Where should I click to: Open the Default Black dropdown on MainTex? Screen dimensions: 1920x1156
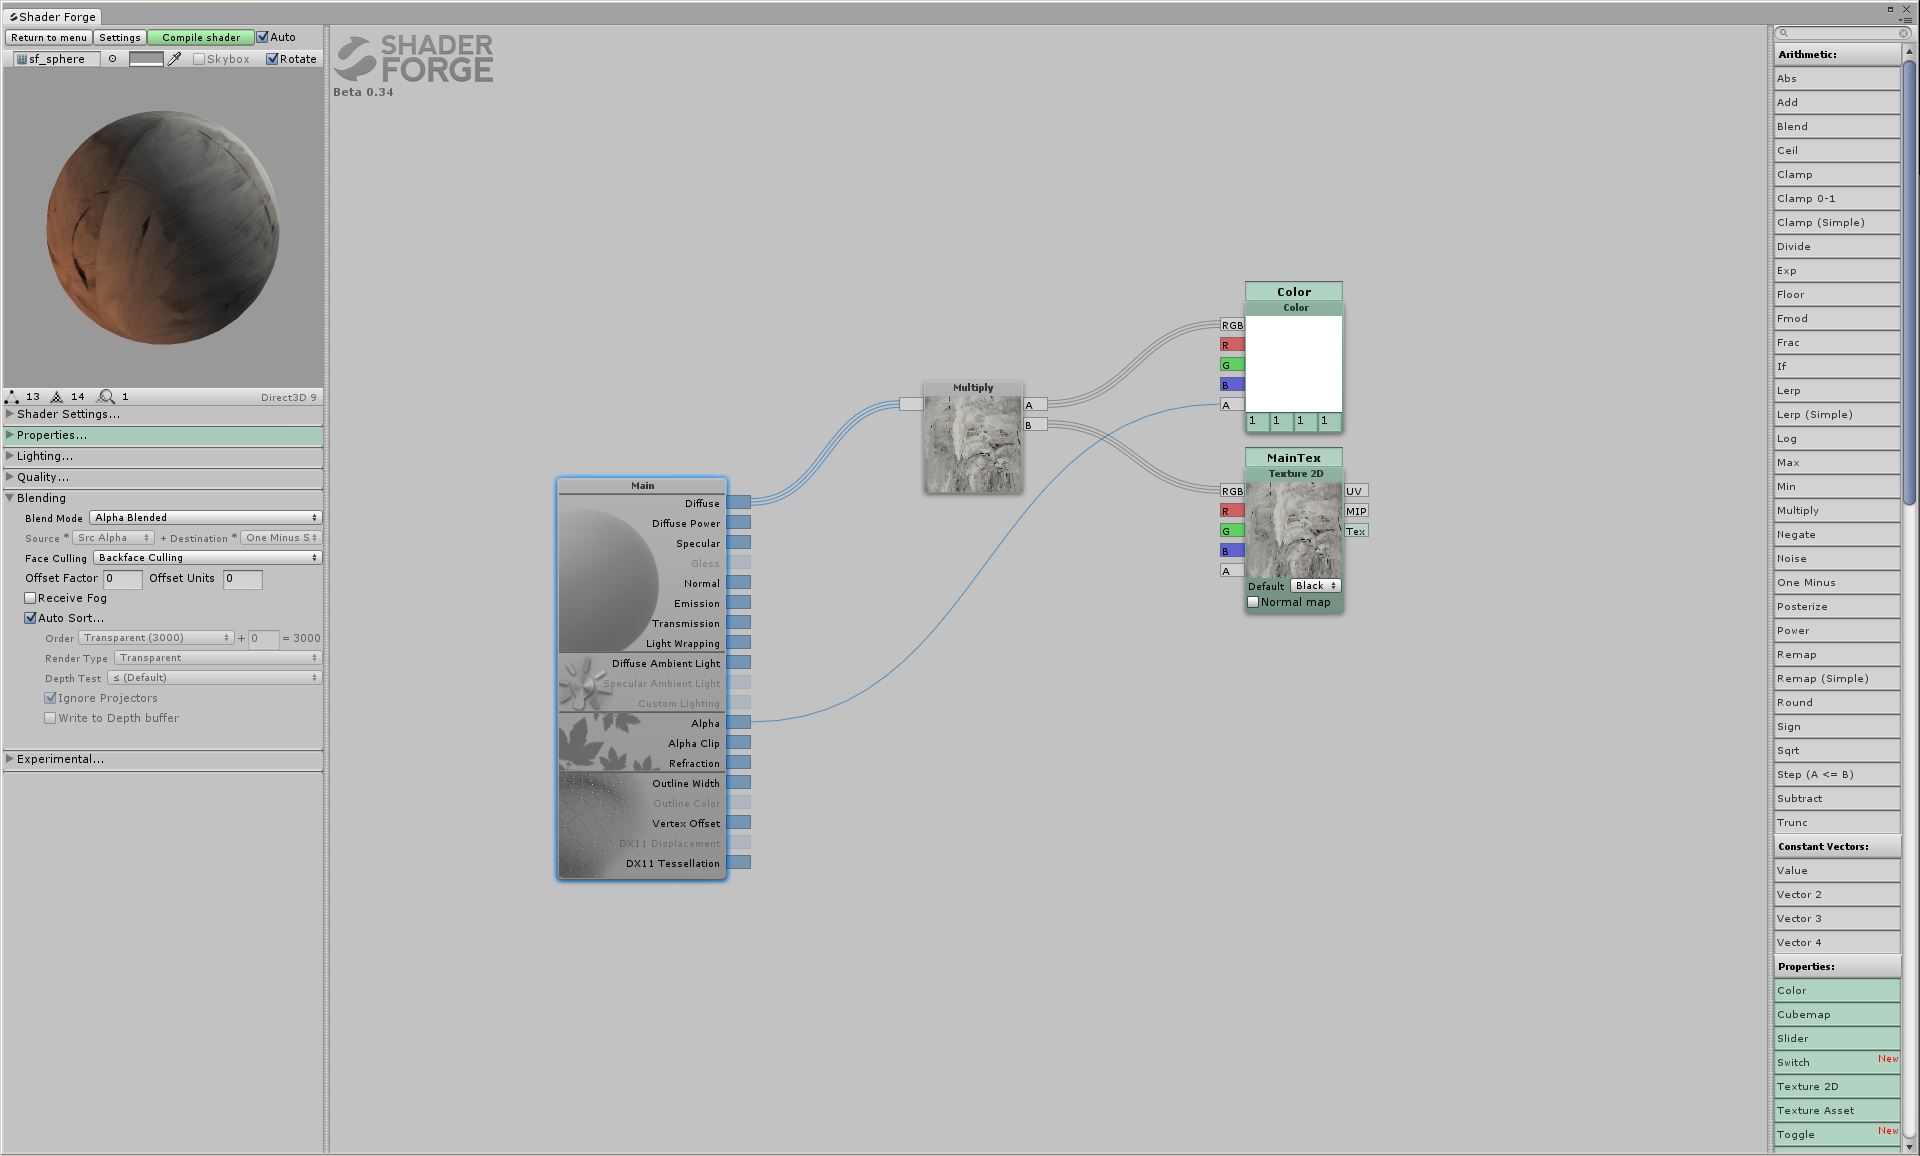click(1315, 585)
